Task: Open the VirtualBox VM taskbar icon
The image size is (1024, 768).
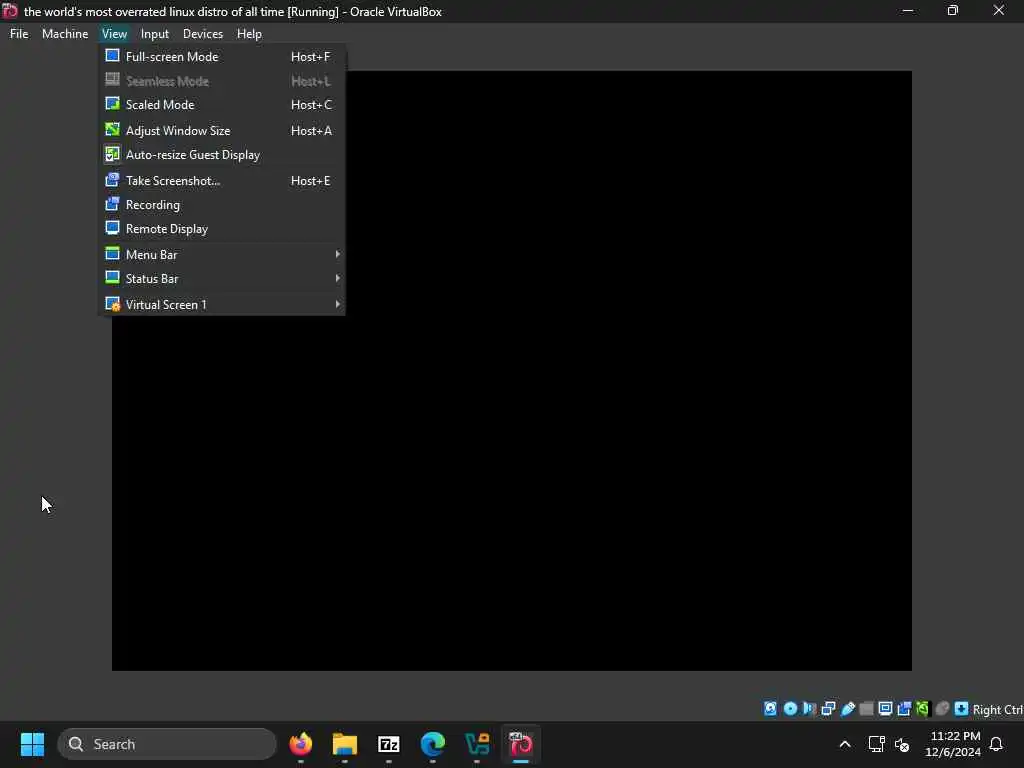Action: 520,744
